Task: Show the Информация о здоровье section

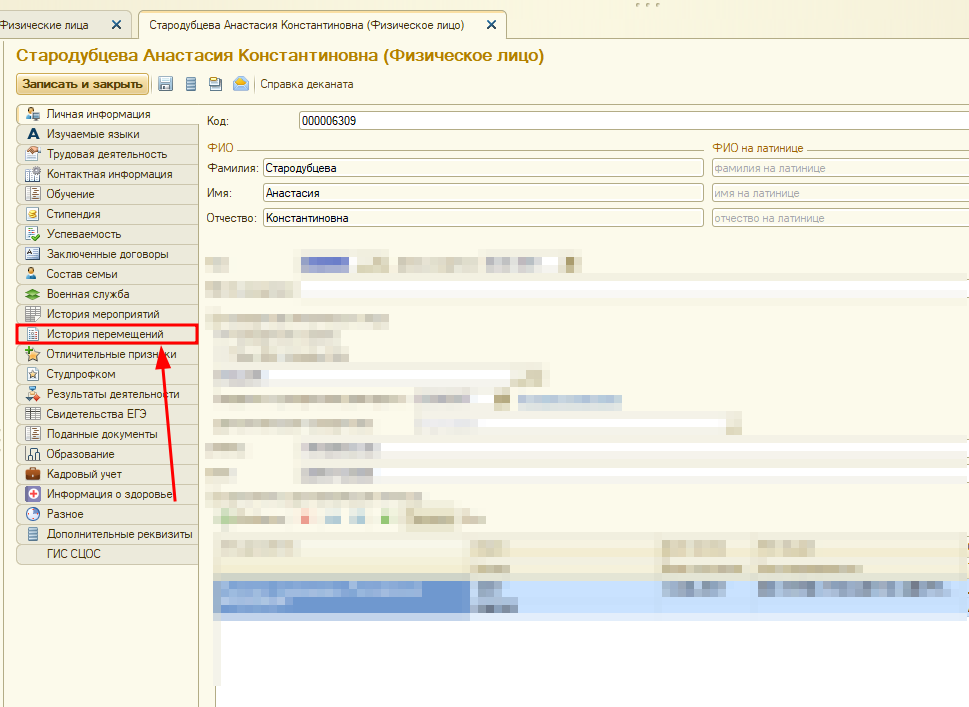Action: (x=110, y=494)
